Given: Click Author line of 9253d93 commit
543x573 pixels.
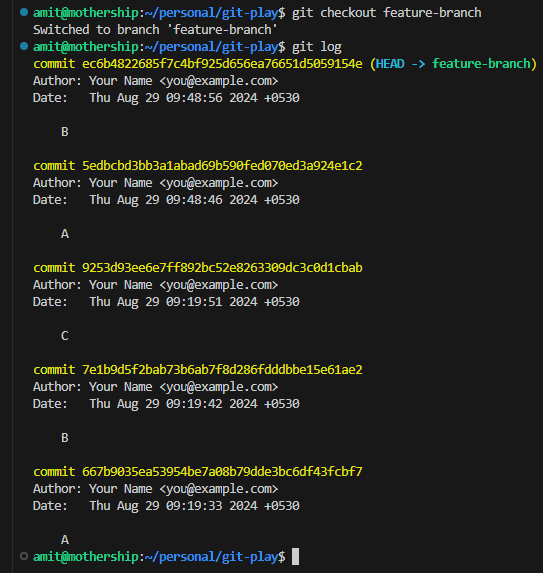Looking at the screenshot, I should pos(155,285).
